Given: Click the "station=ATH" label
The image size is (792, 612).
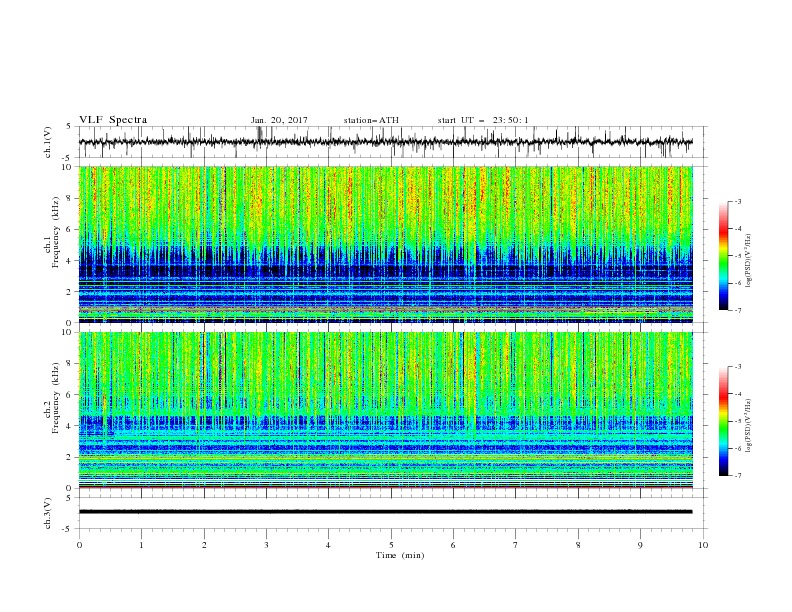Looking at the screenshot, I should point(371,120).
